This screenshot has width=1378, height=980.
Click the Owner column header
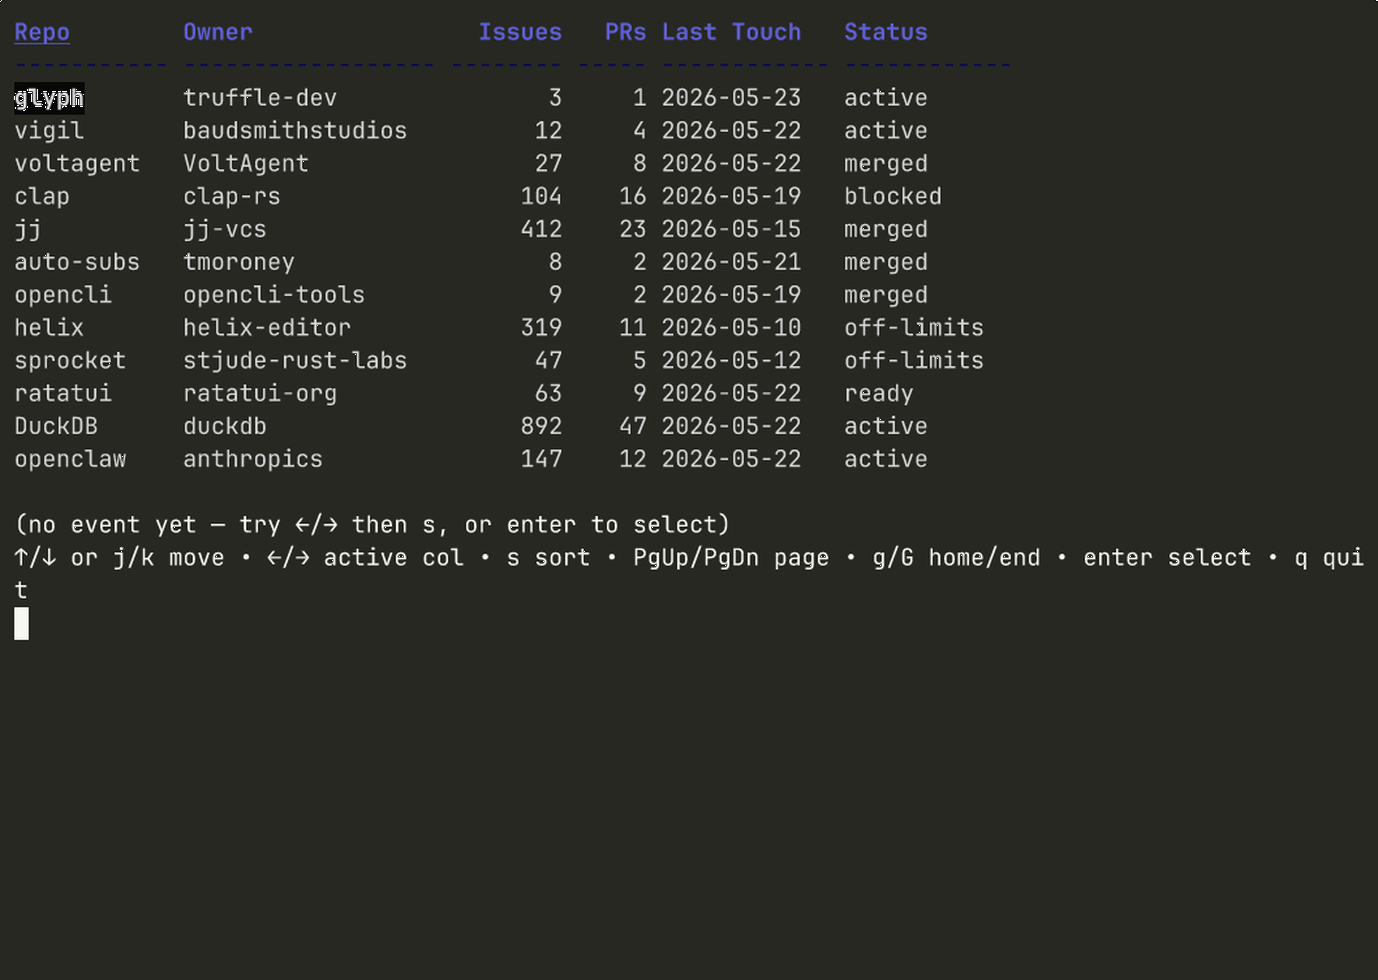pos(218,32)
